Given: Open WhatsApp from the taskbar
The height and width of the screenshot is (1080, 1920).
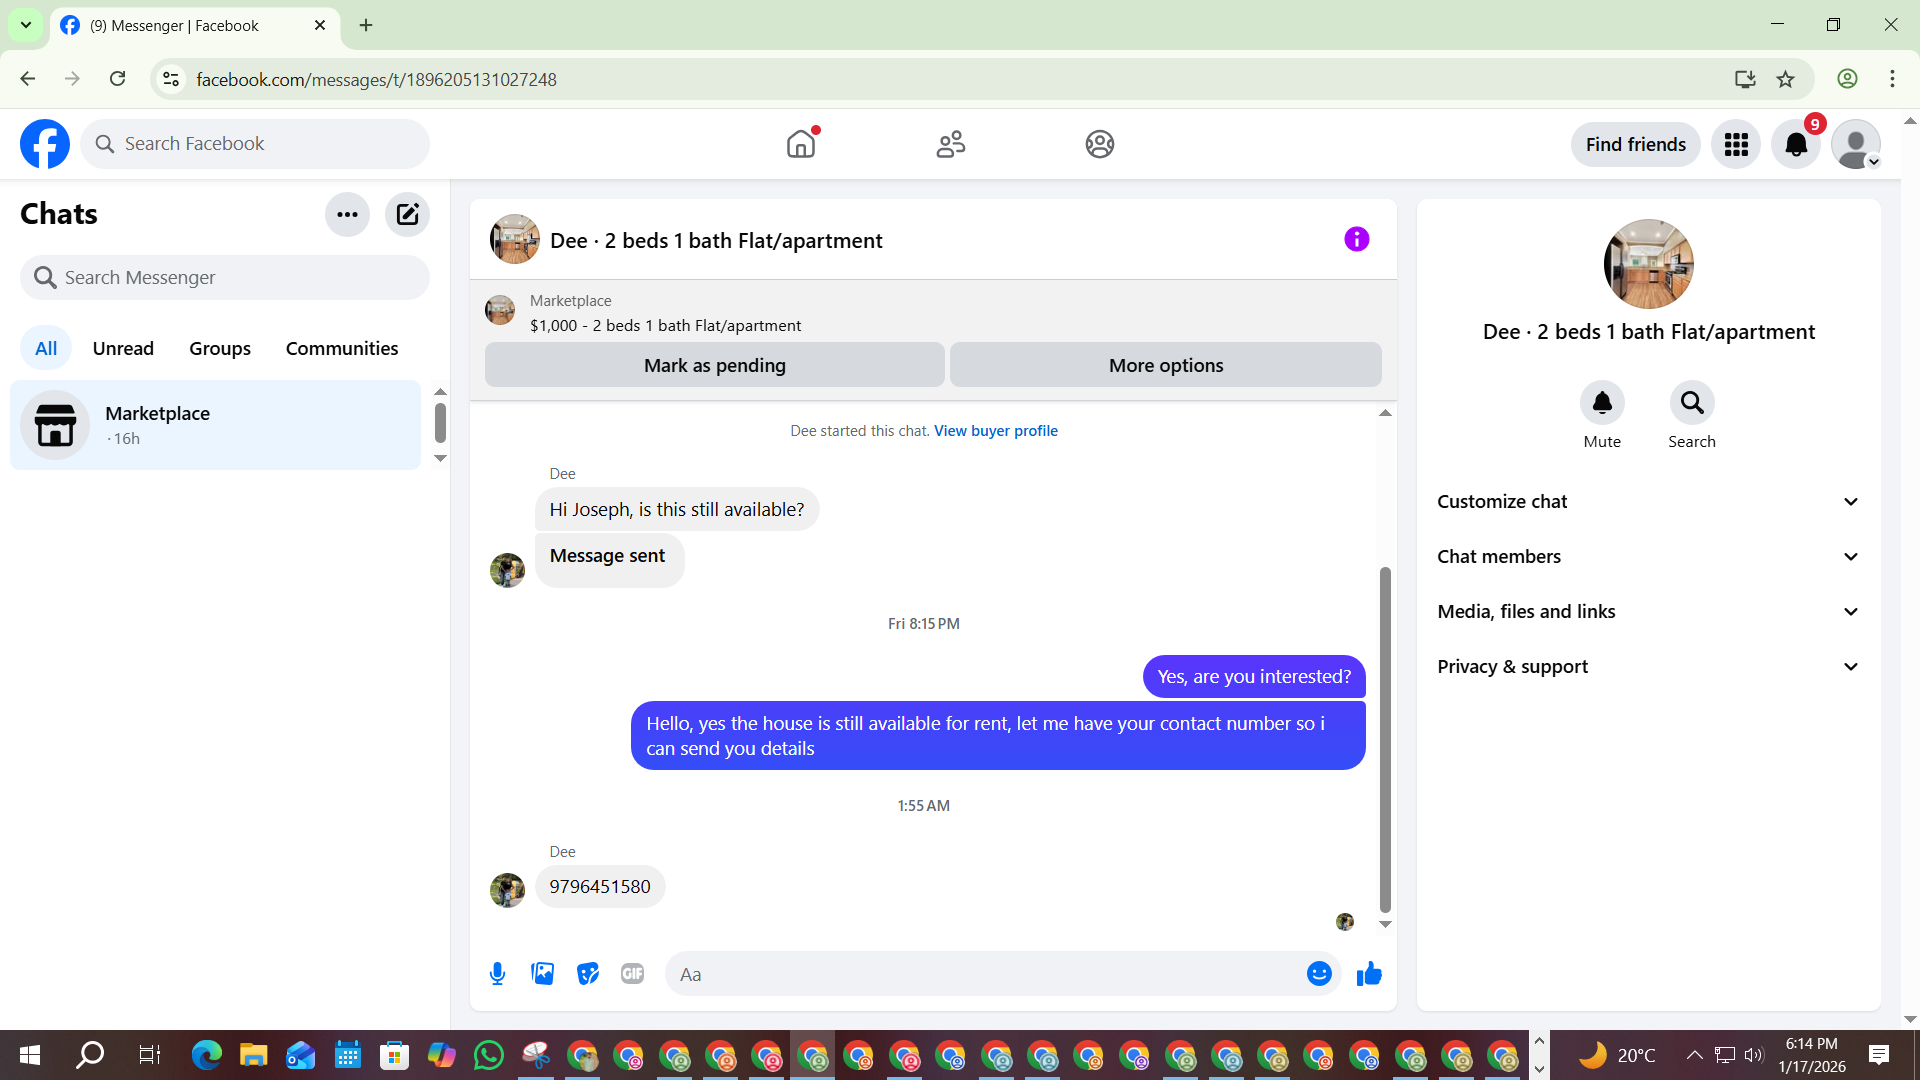Looking at the screenshot, I should (488, 1055).
